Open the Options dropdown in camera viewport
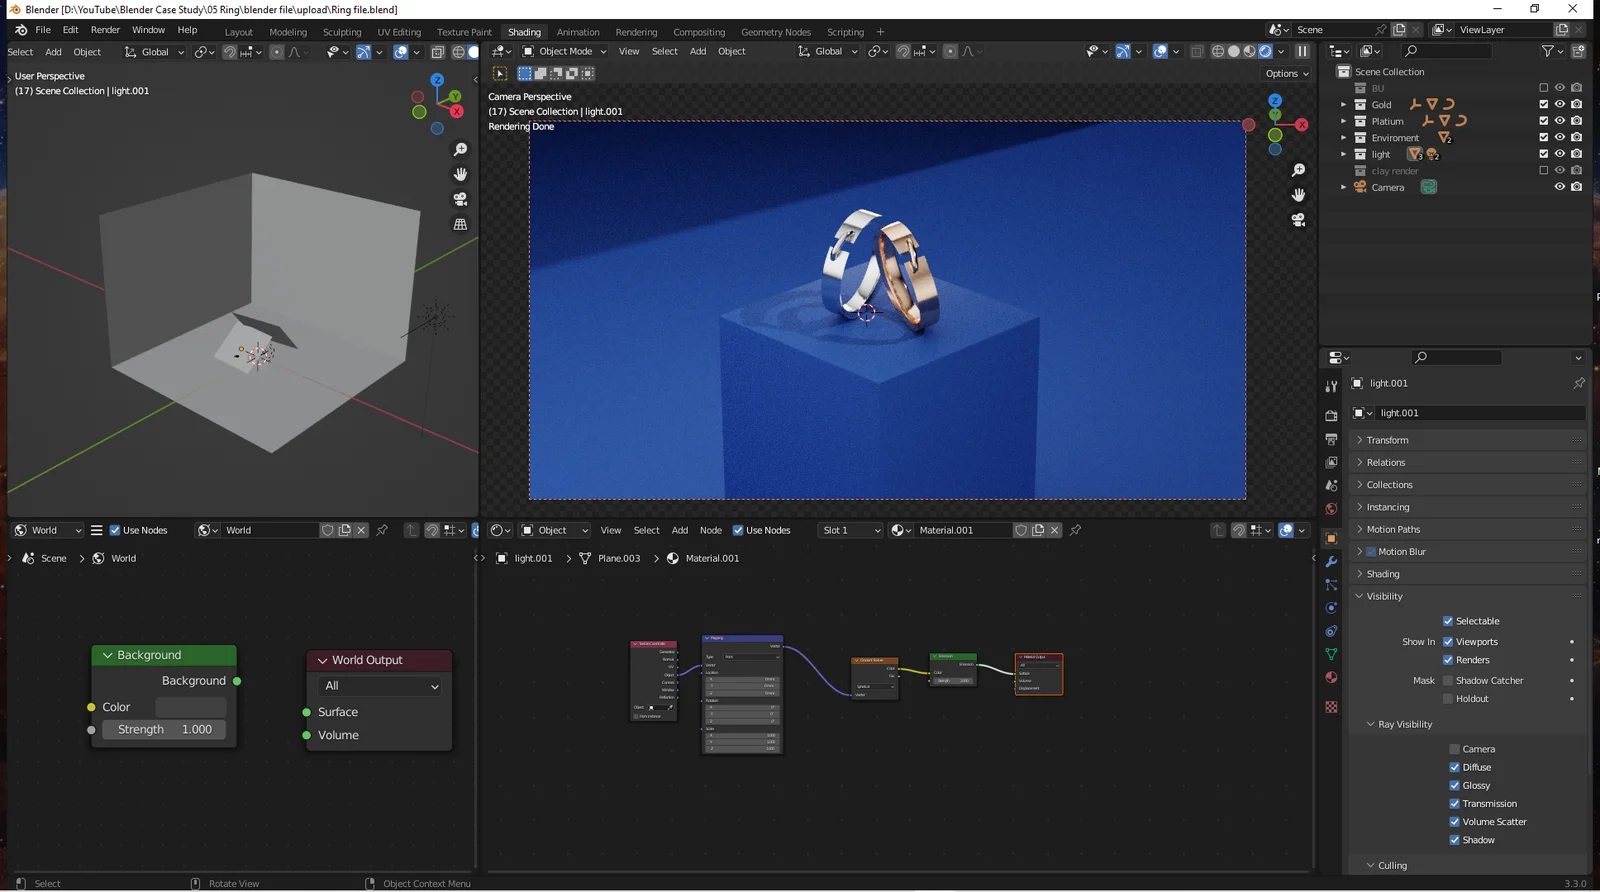The width and height of the screenshot is (1600, 892). (1287, 73)
